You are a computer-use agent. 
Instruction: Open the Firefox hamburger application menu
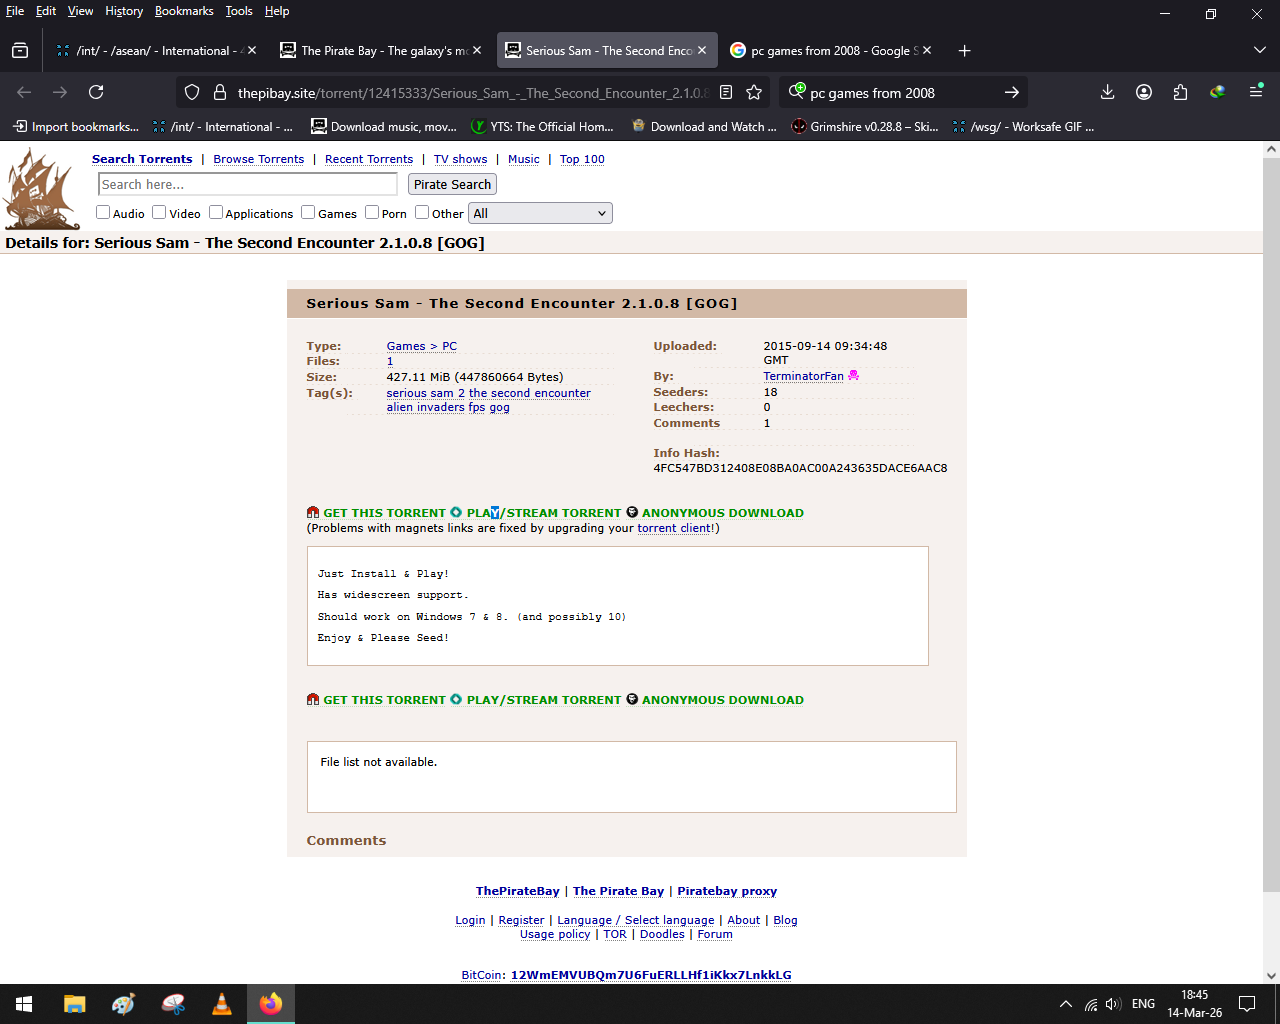click(1256, 92)
